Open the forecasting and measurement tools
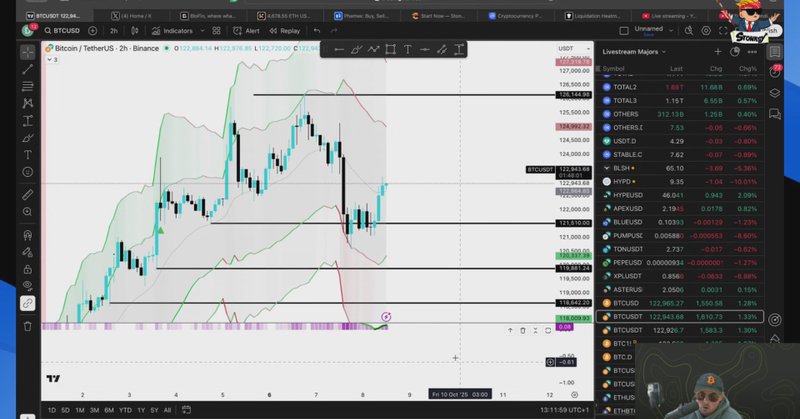Image resolution: width=800 pixels, height=419 pixels. pos(28,121)
